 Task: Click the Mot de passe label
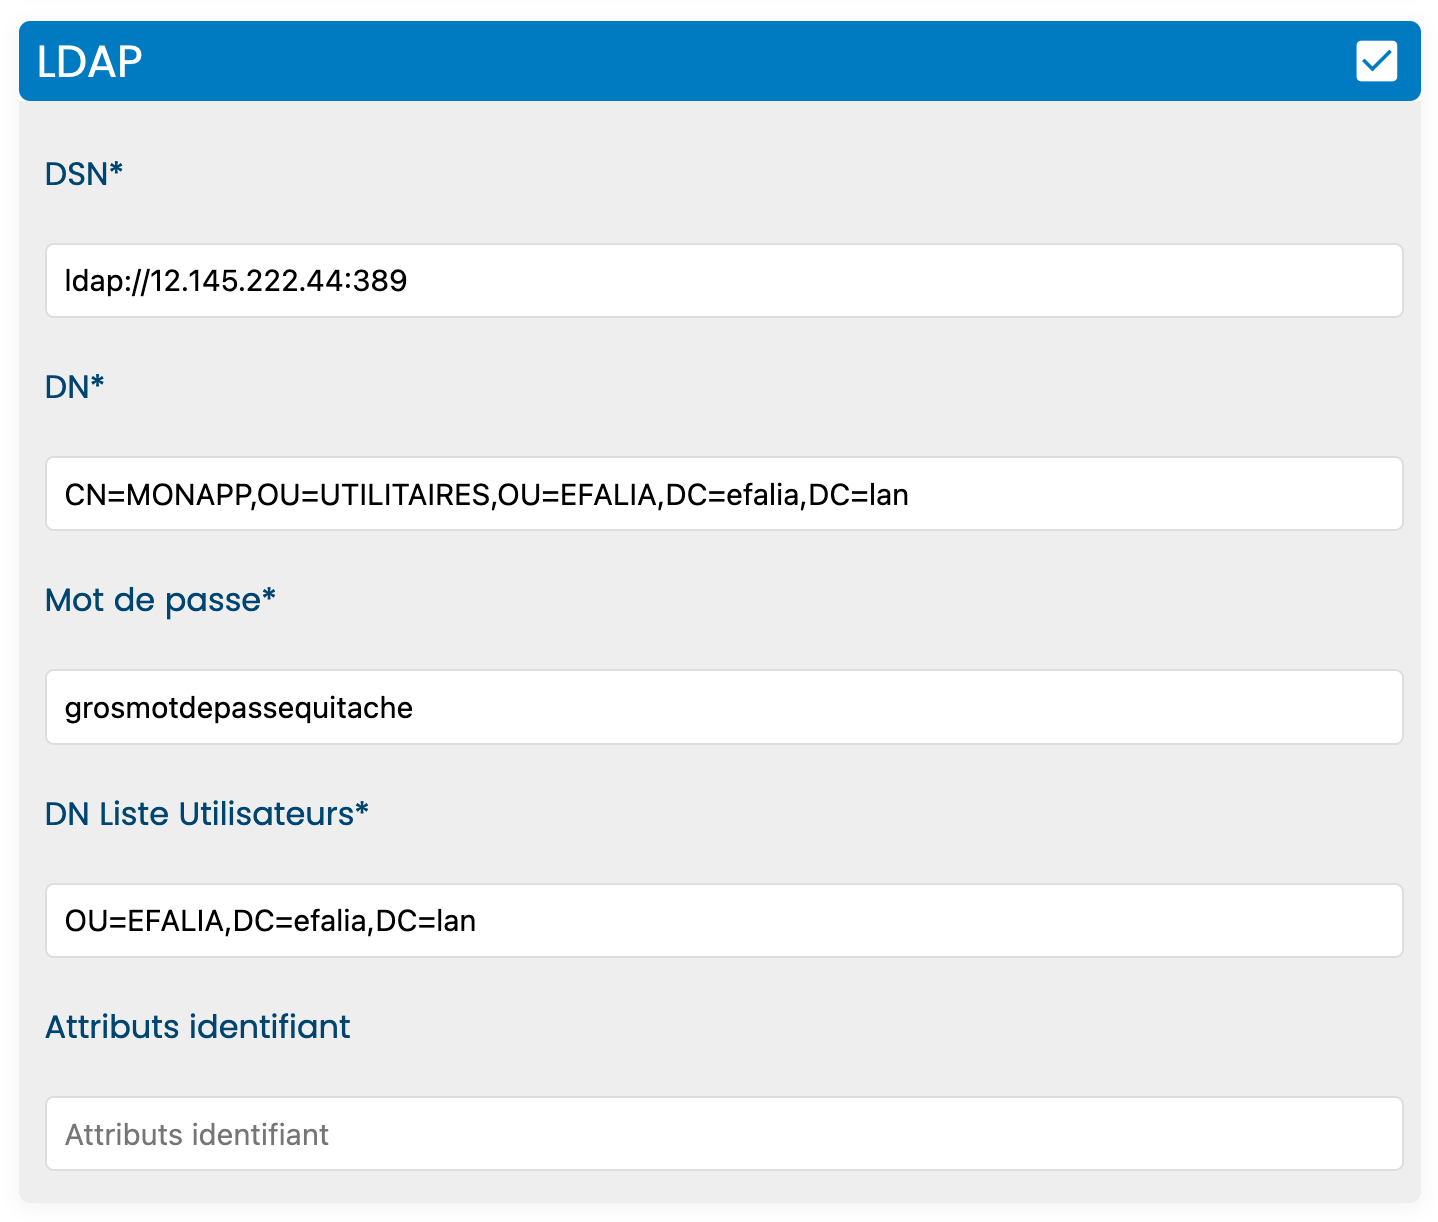[x=152, y=600]
